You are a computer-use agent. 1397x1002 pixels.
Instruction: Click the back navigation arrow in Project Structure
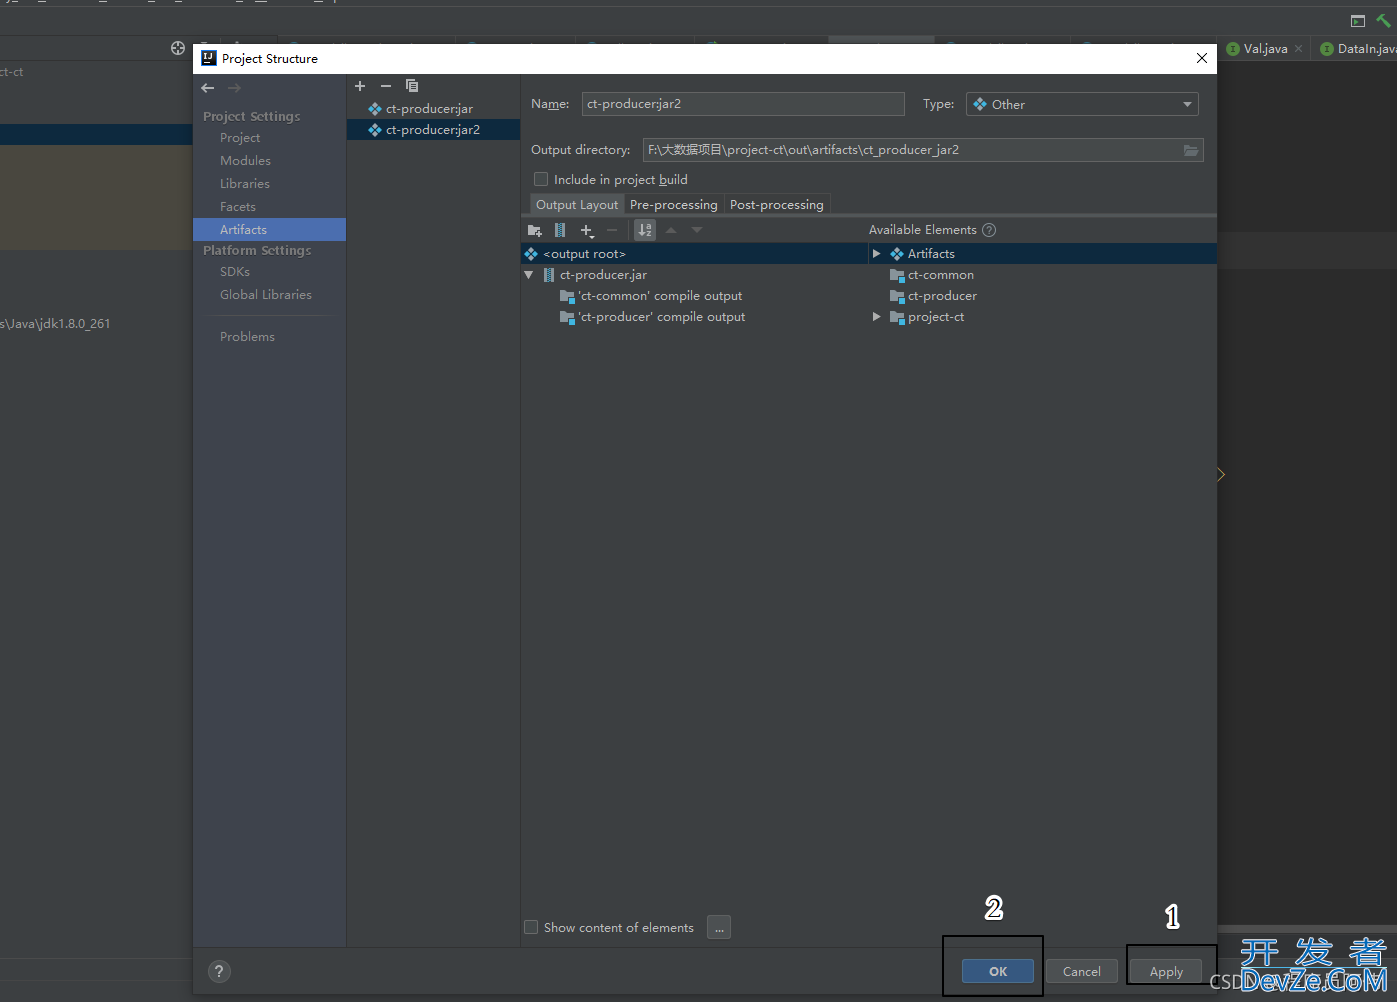coord(208,88)
